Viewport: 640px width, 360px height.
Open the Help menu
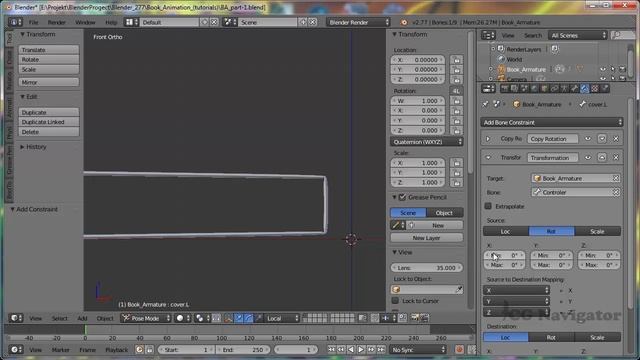[x=111, y=22]
